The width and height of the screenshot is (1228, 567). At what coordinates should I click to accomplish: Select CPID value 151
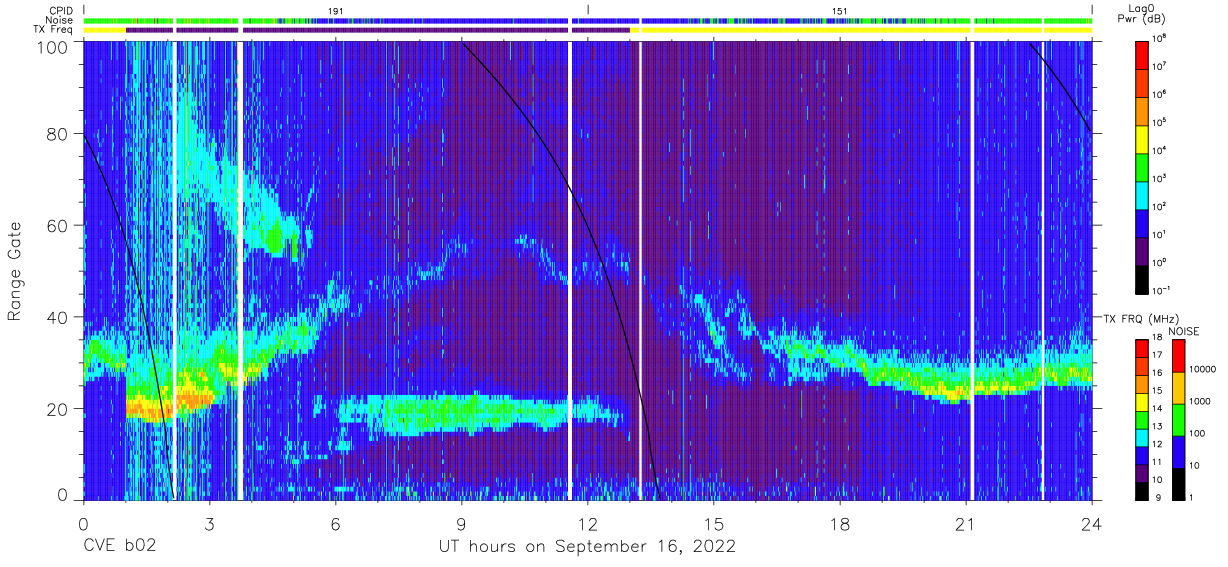[839, 10]
